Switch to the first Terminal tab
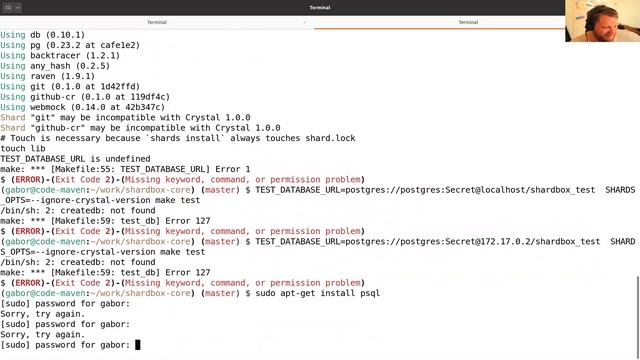The image size is (640, 360). pyautogui.click(x=157, y=22)
